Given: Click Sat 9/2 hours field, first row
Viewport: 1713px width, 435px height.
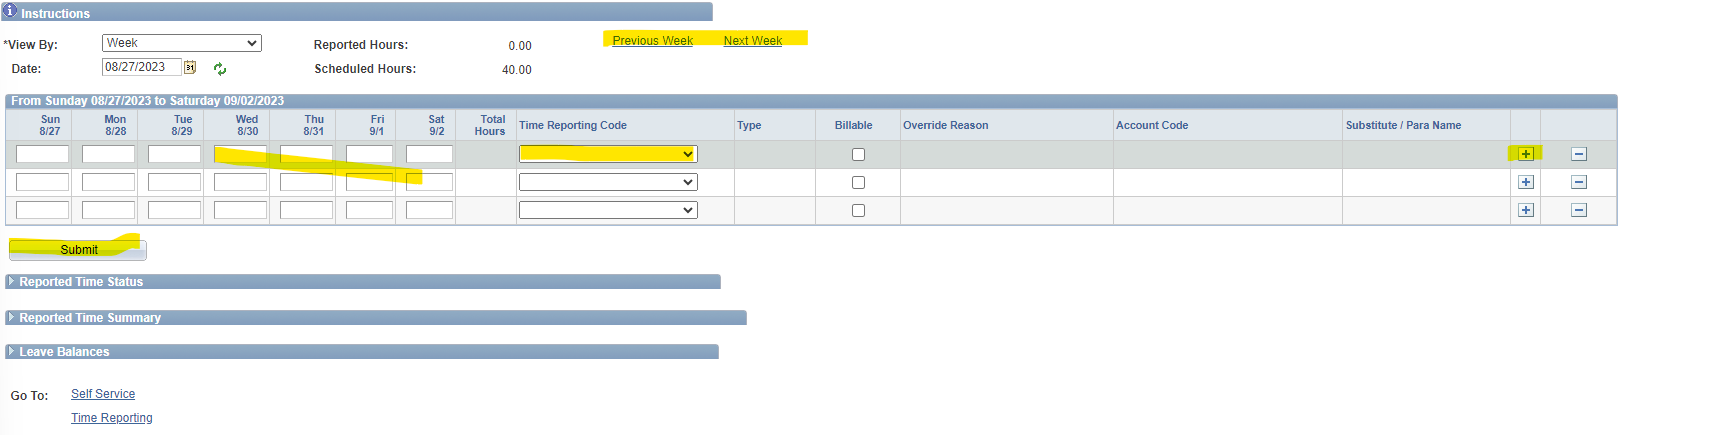Looking at the screenshot, I should tap(429, 154).
